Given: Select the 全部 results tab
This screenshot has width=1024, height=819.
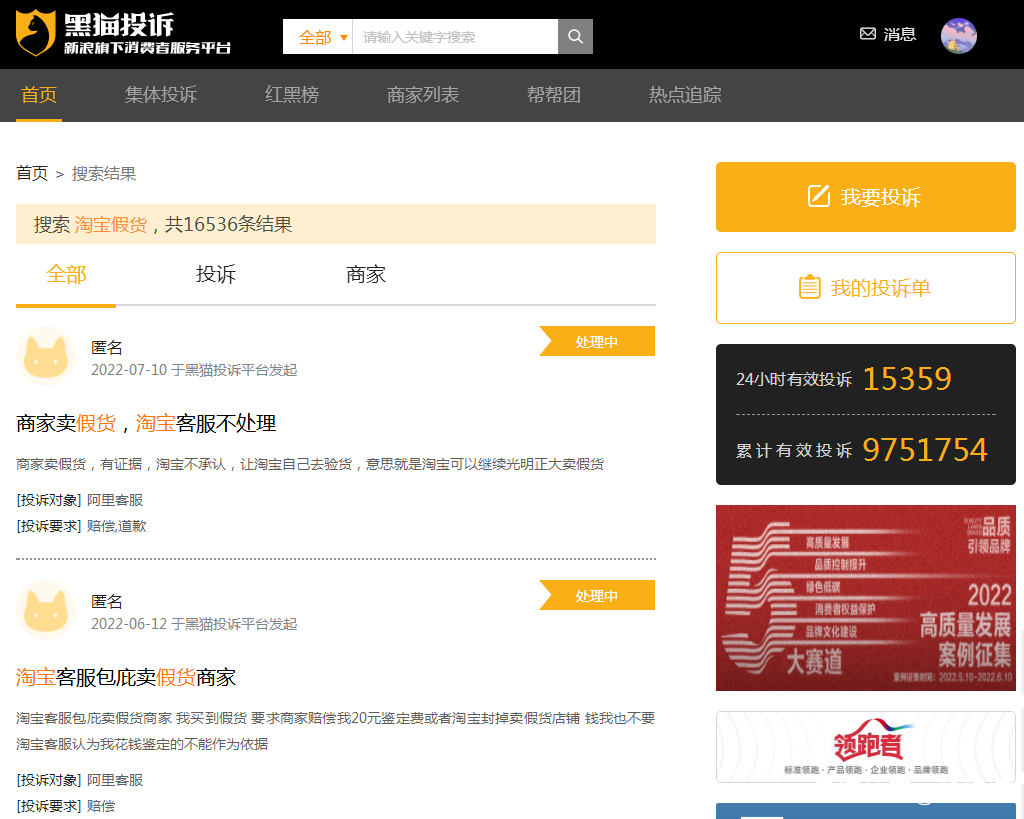Looking at the screenshot, I should [66, 274].
